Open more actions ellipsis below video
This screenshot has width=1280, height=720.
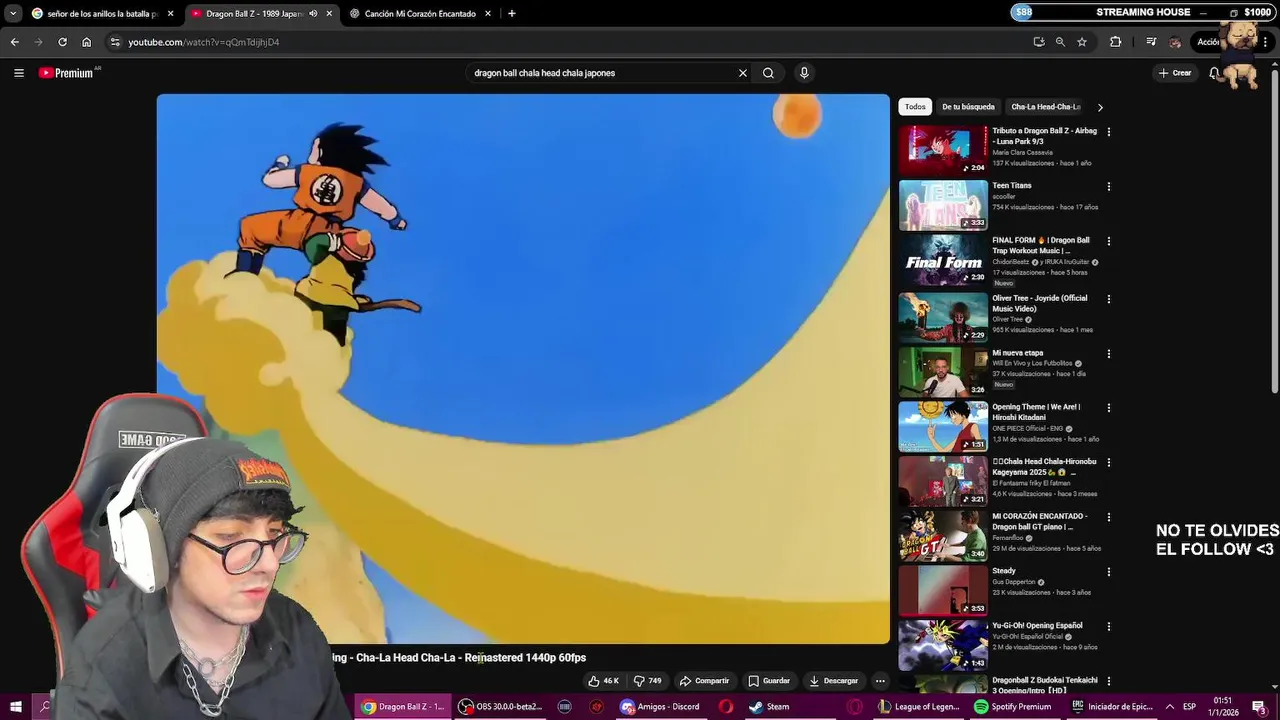tap(880, 681)
